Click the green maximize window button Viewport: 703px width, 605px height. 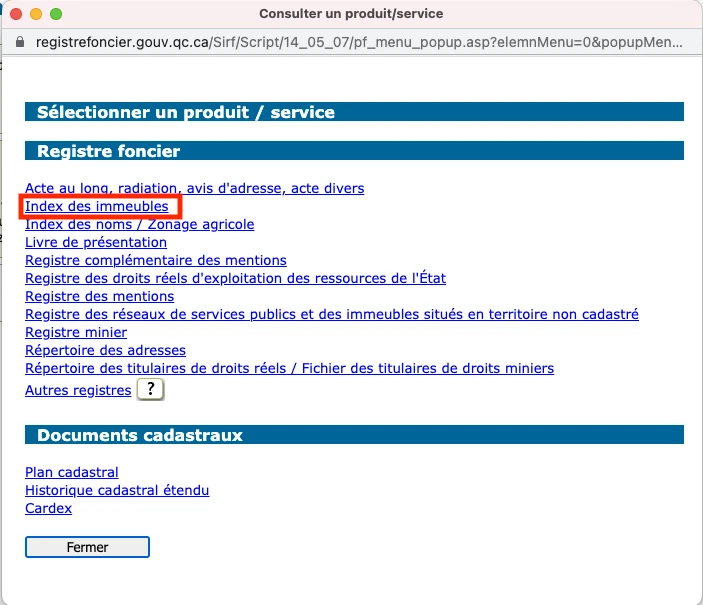[56, 15]
